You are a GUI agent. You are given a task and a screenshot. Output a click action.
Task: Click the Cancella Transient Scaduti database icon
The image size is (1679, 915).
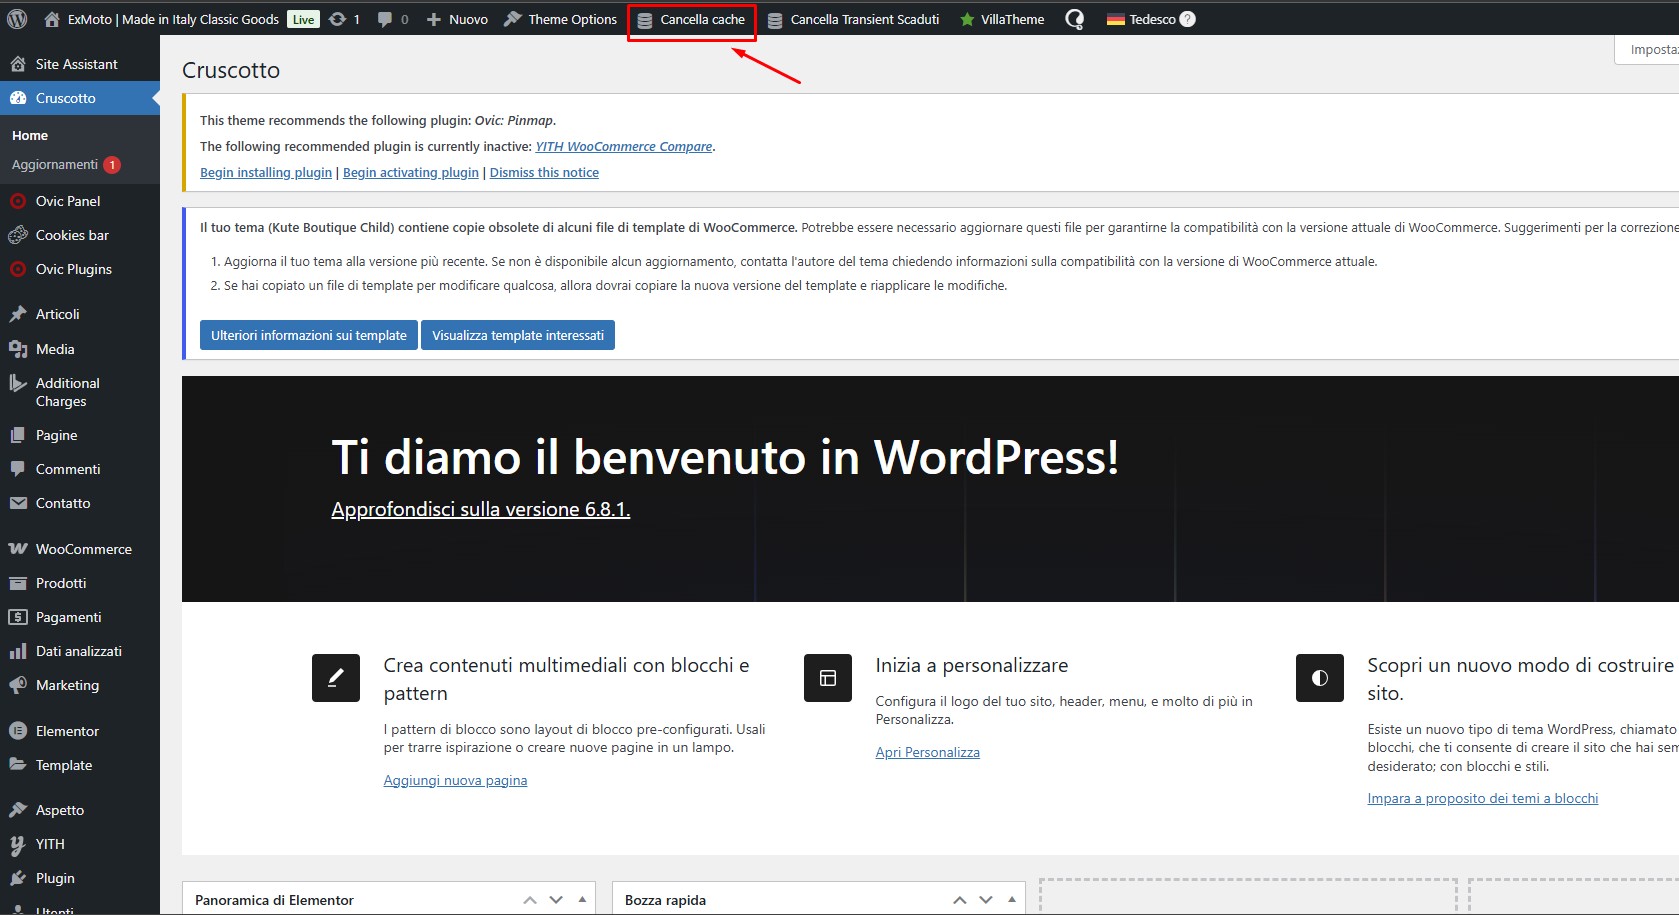tap(775, 20)
